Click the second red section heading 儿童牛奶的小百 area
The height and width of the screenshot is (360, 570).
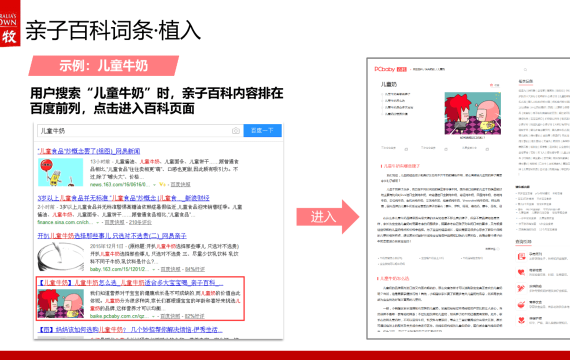393,279
